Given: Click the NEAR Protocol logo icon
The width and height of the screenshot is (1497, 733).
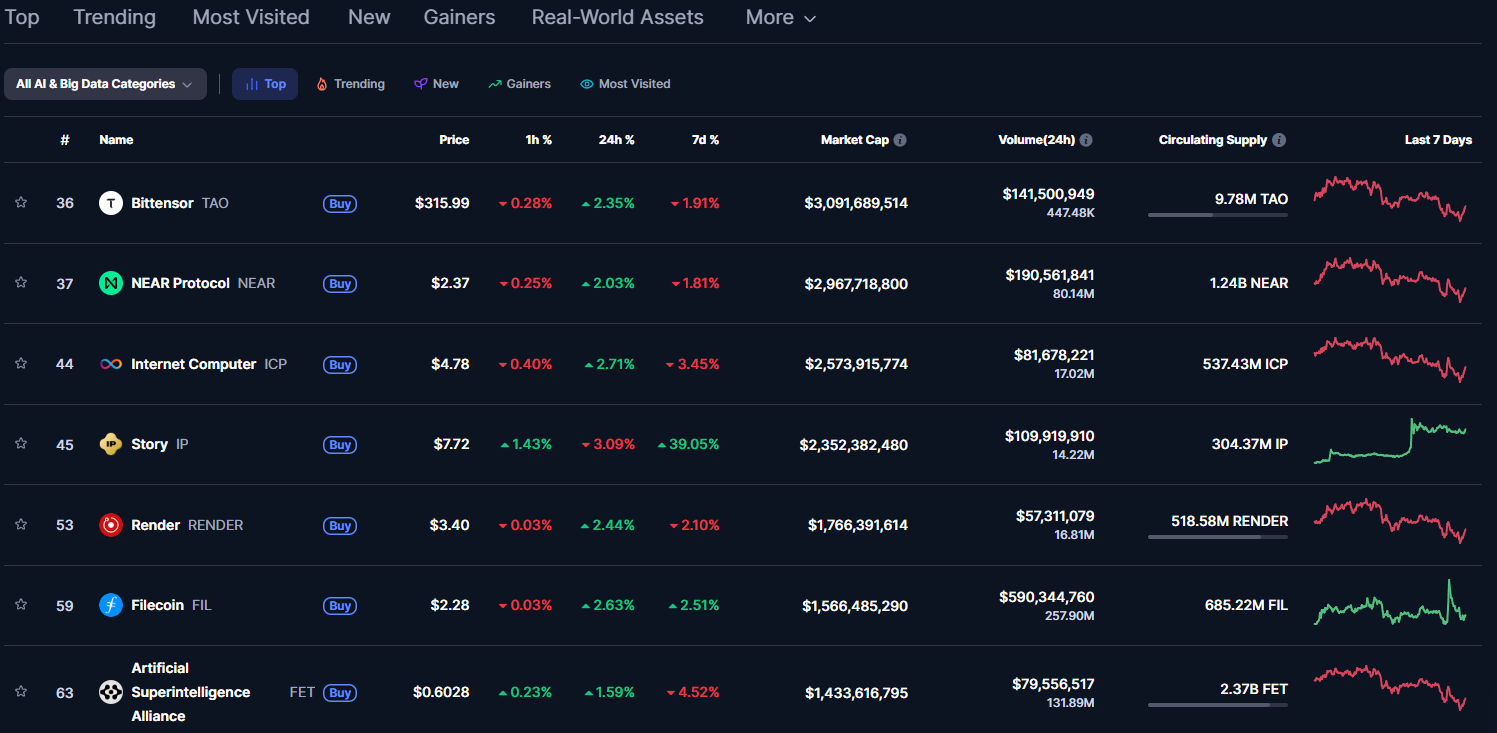Looking at the screenshot, I should click(x=111, y=283).
